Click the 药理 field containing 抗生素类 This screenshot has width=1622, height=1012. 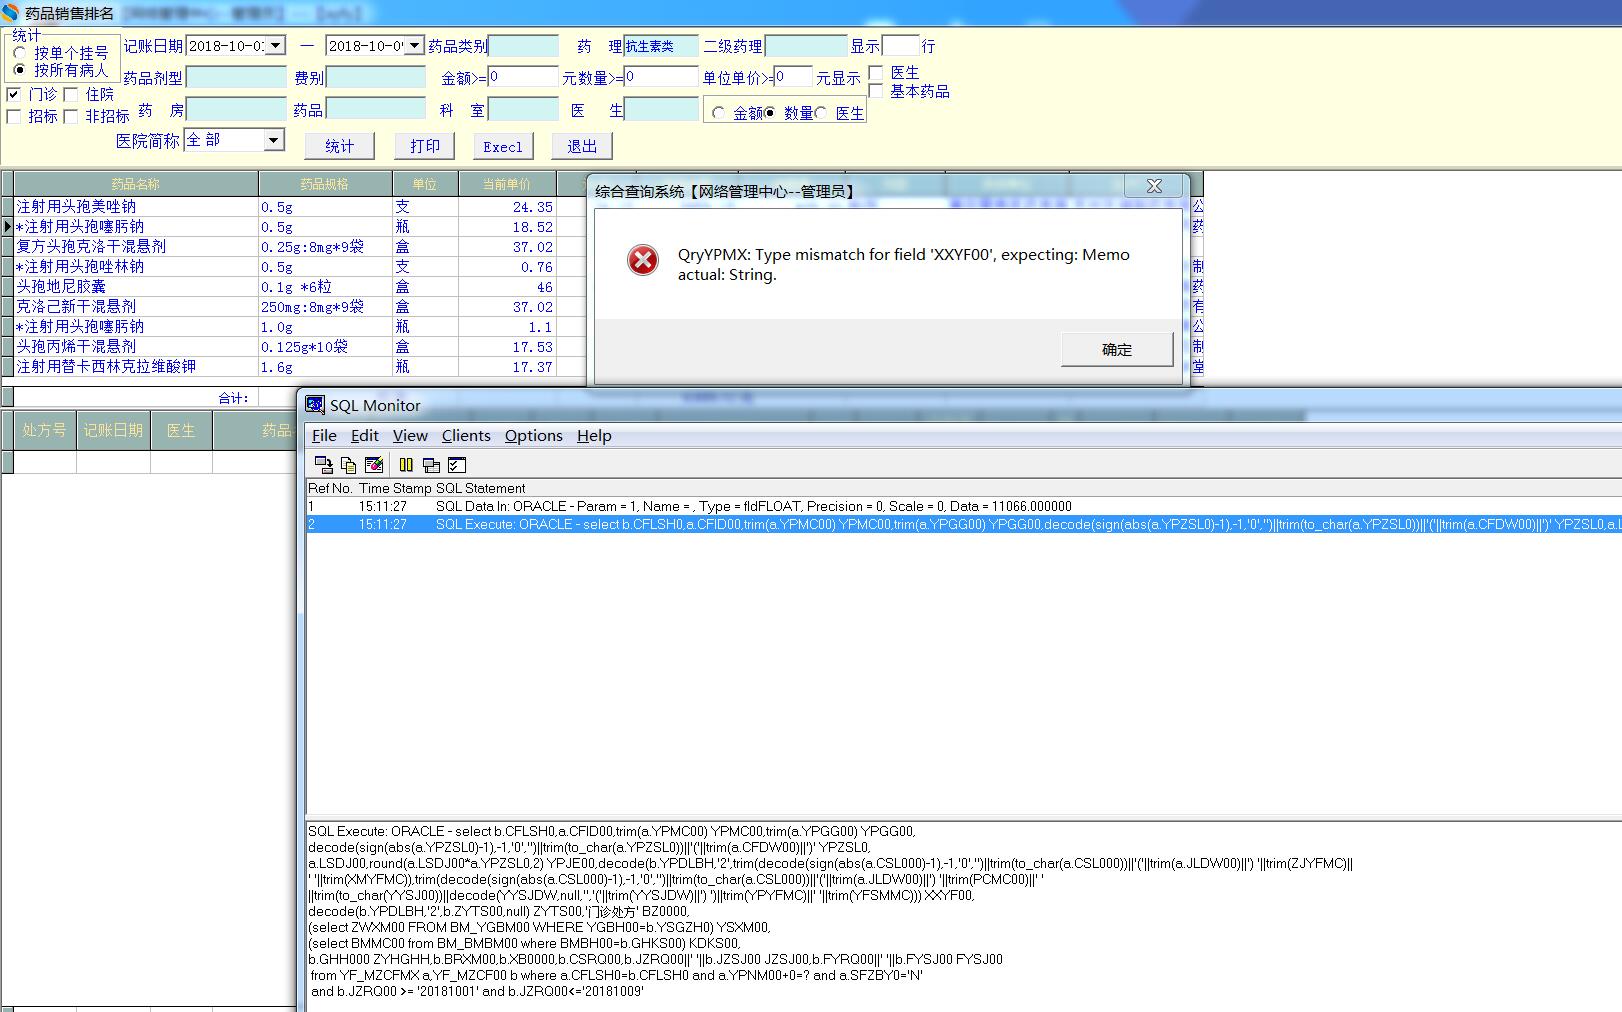click(661, 46)
